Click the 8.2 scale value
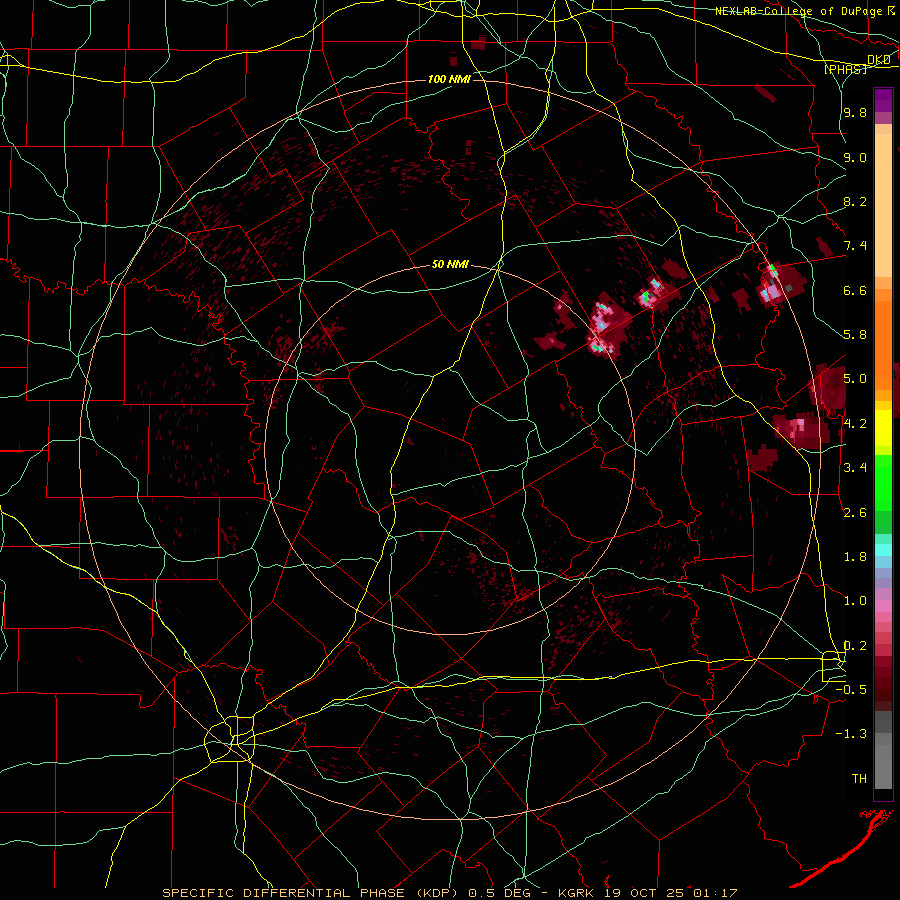 [855, 201]
